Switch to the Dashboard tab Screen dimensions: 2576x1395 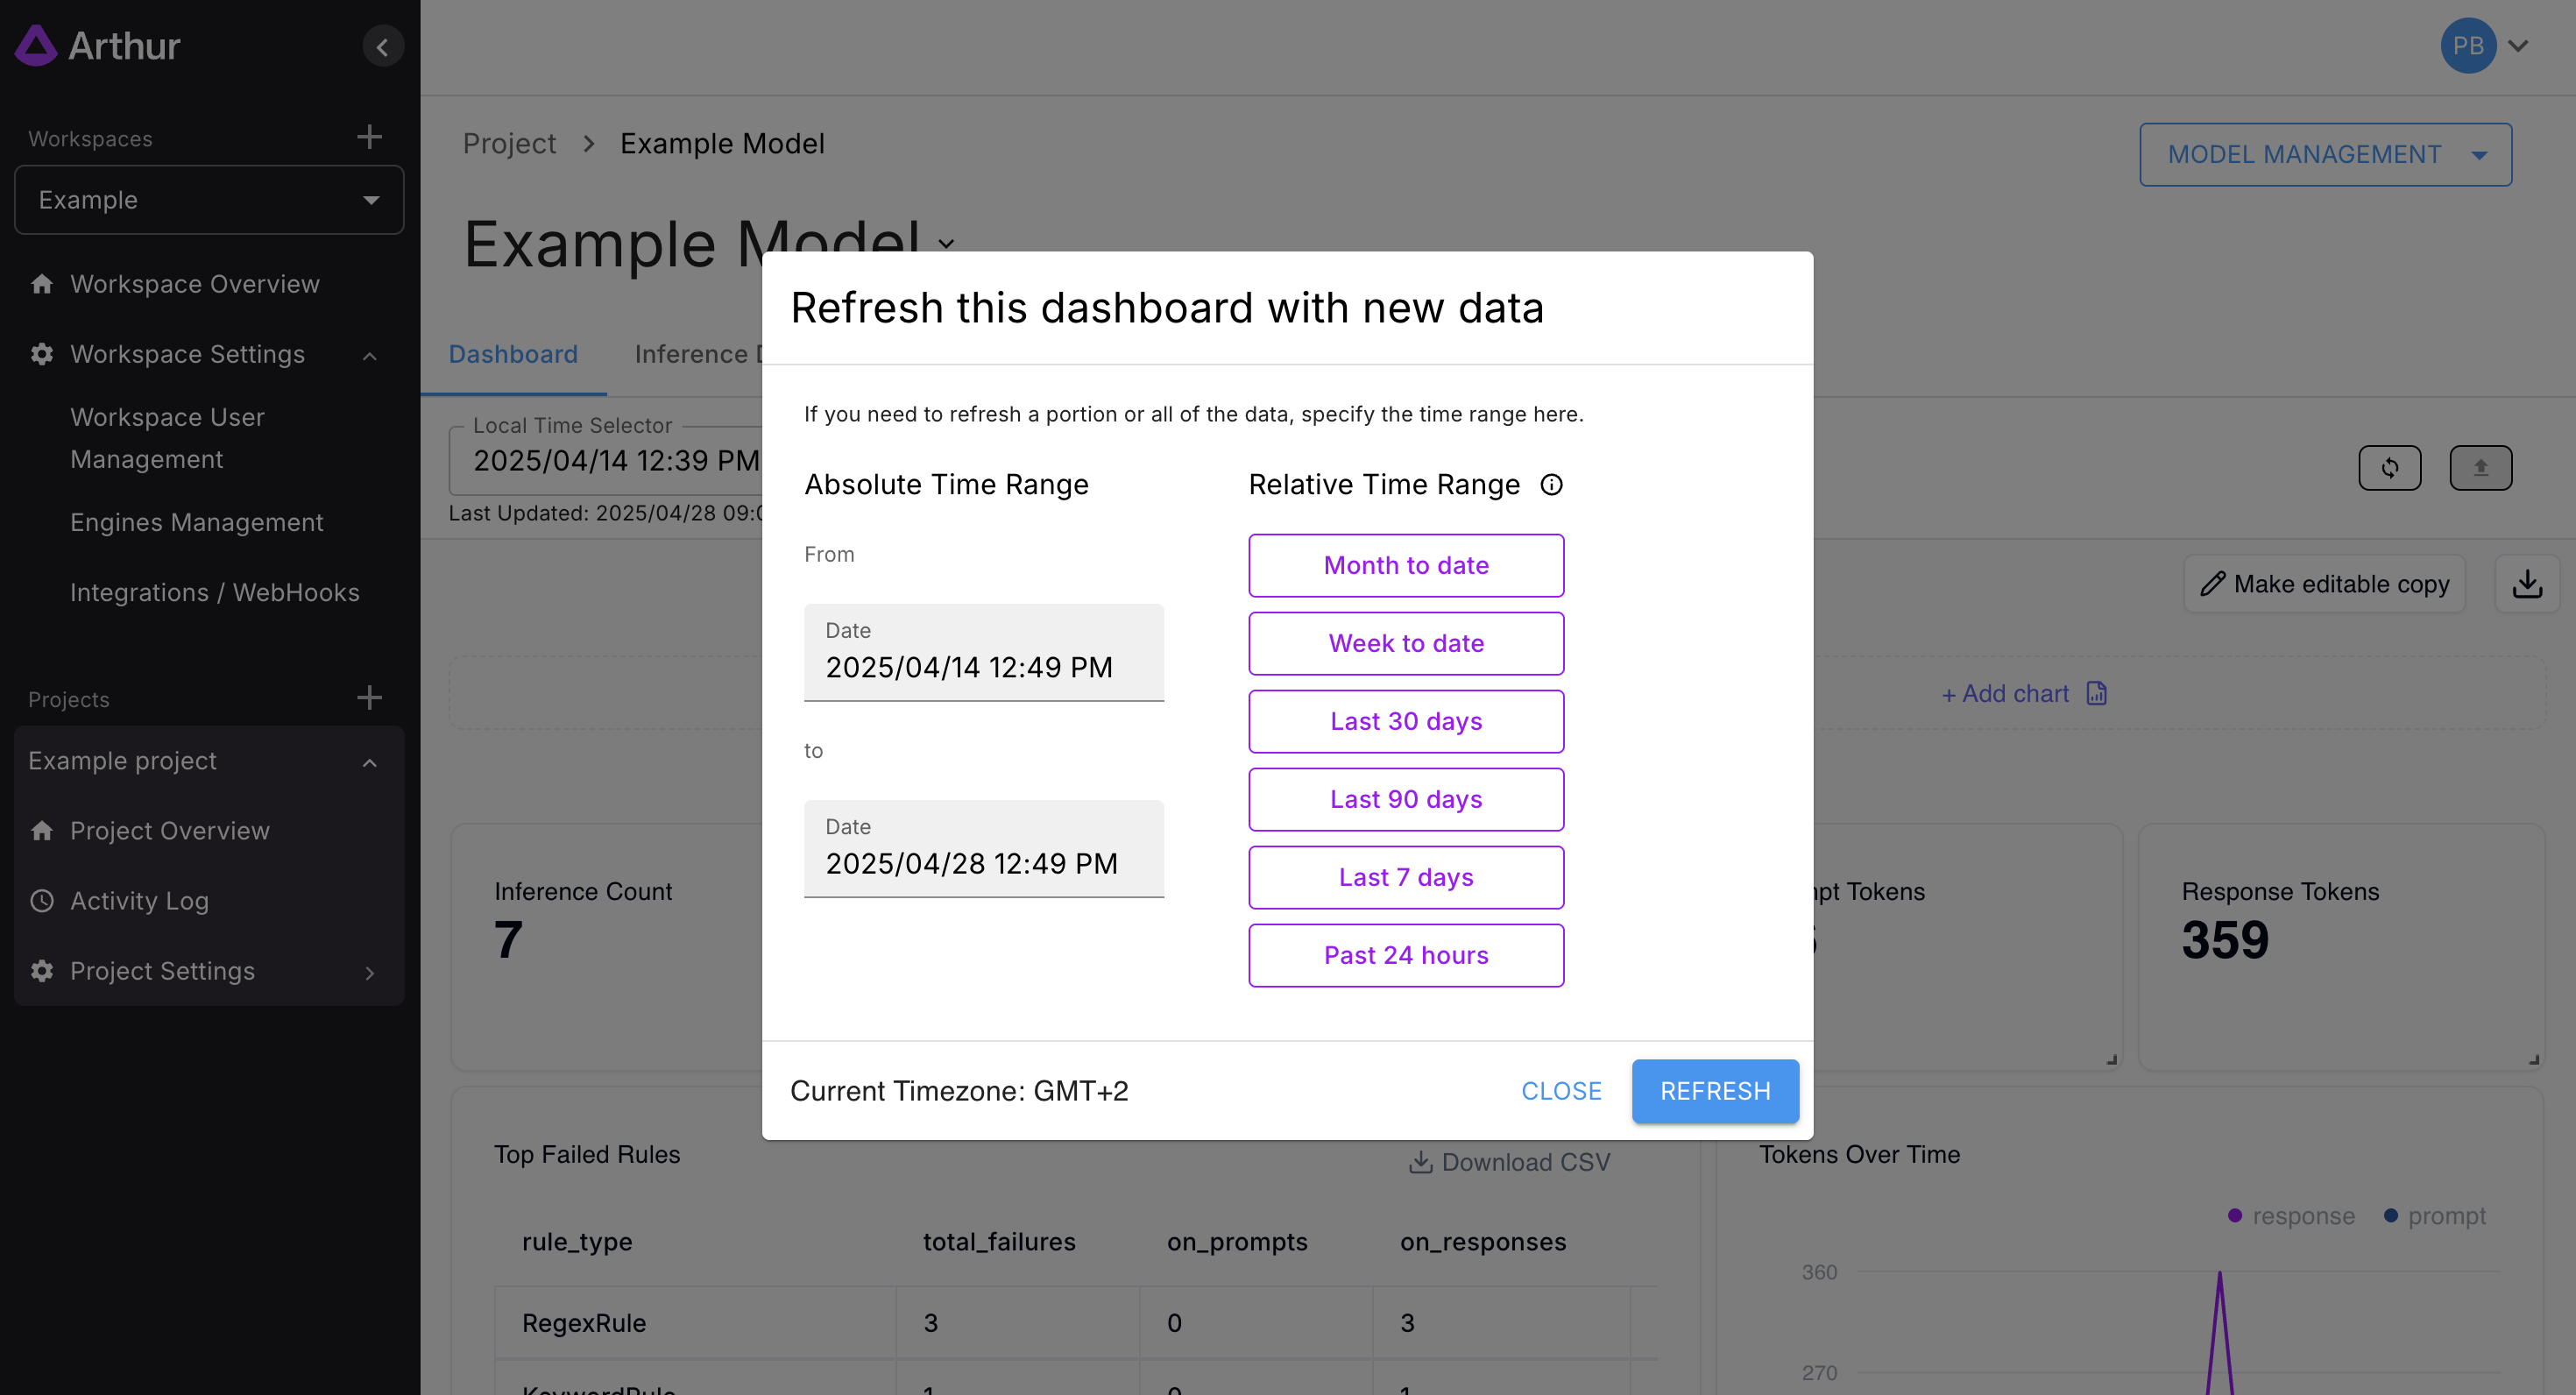pos(513,354)
